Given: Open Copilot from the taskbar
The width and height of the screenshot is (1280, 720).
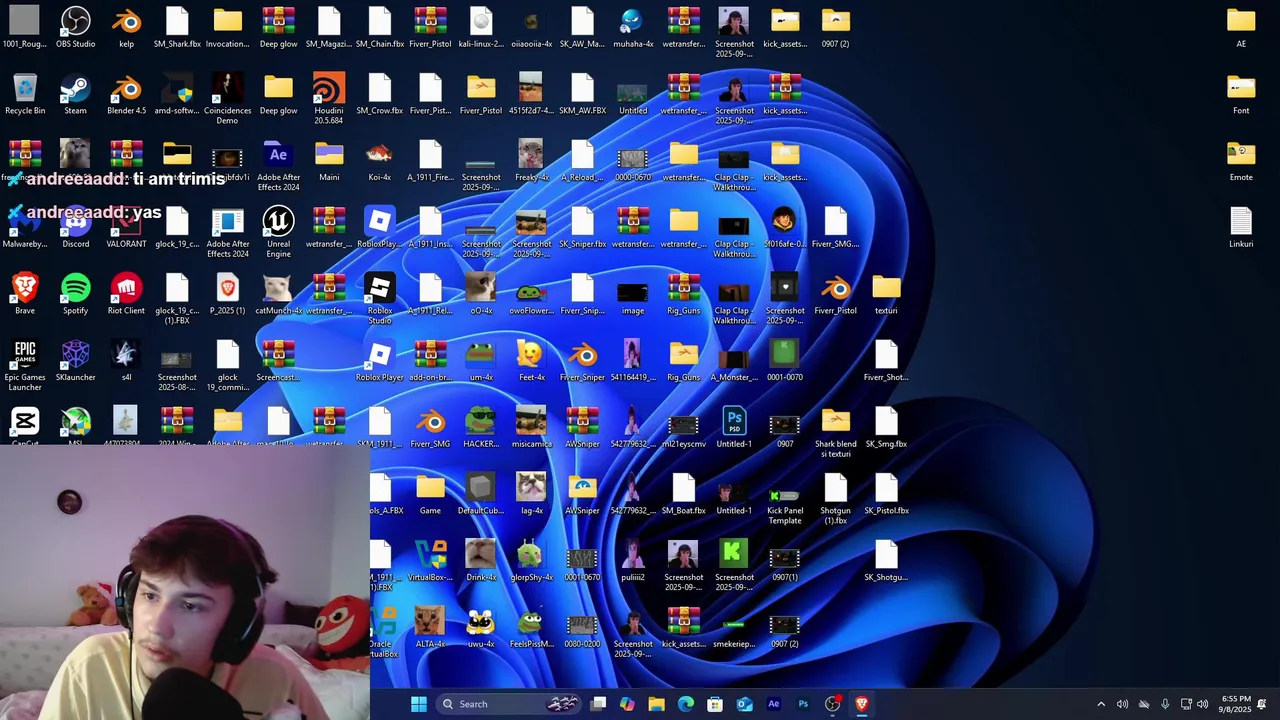Looking at the screenshot, I should tap(627, 704).
